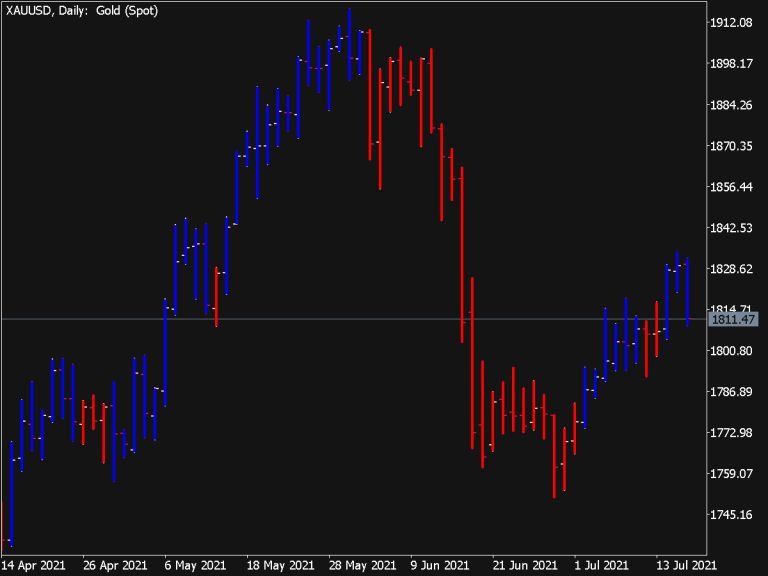Click the 6 May 2021 date label
This screenshot has height=576, width=768.
195,566
